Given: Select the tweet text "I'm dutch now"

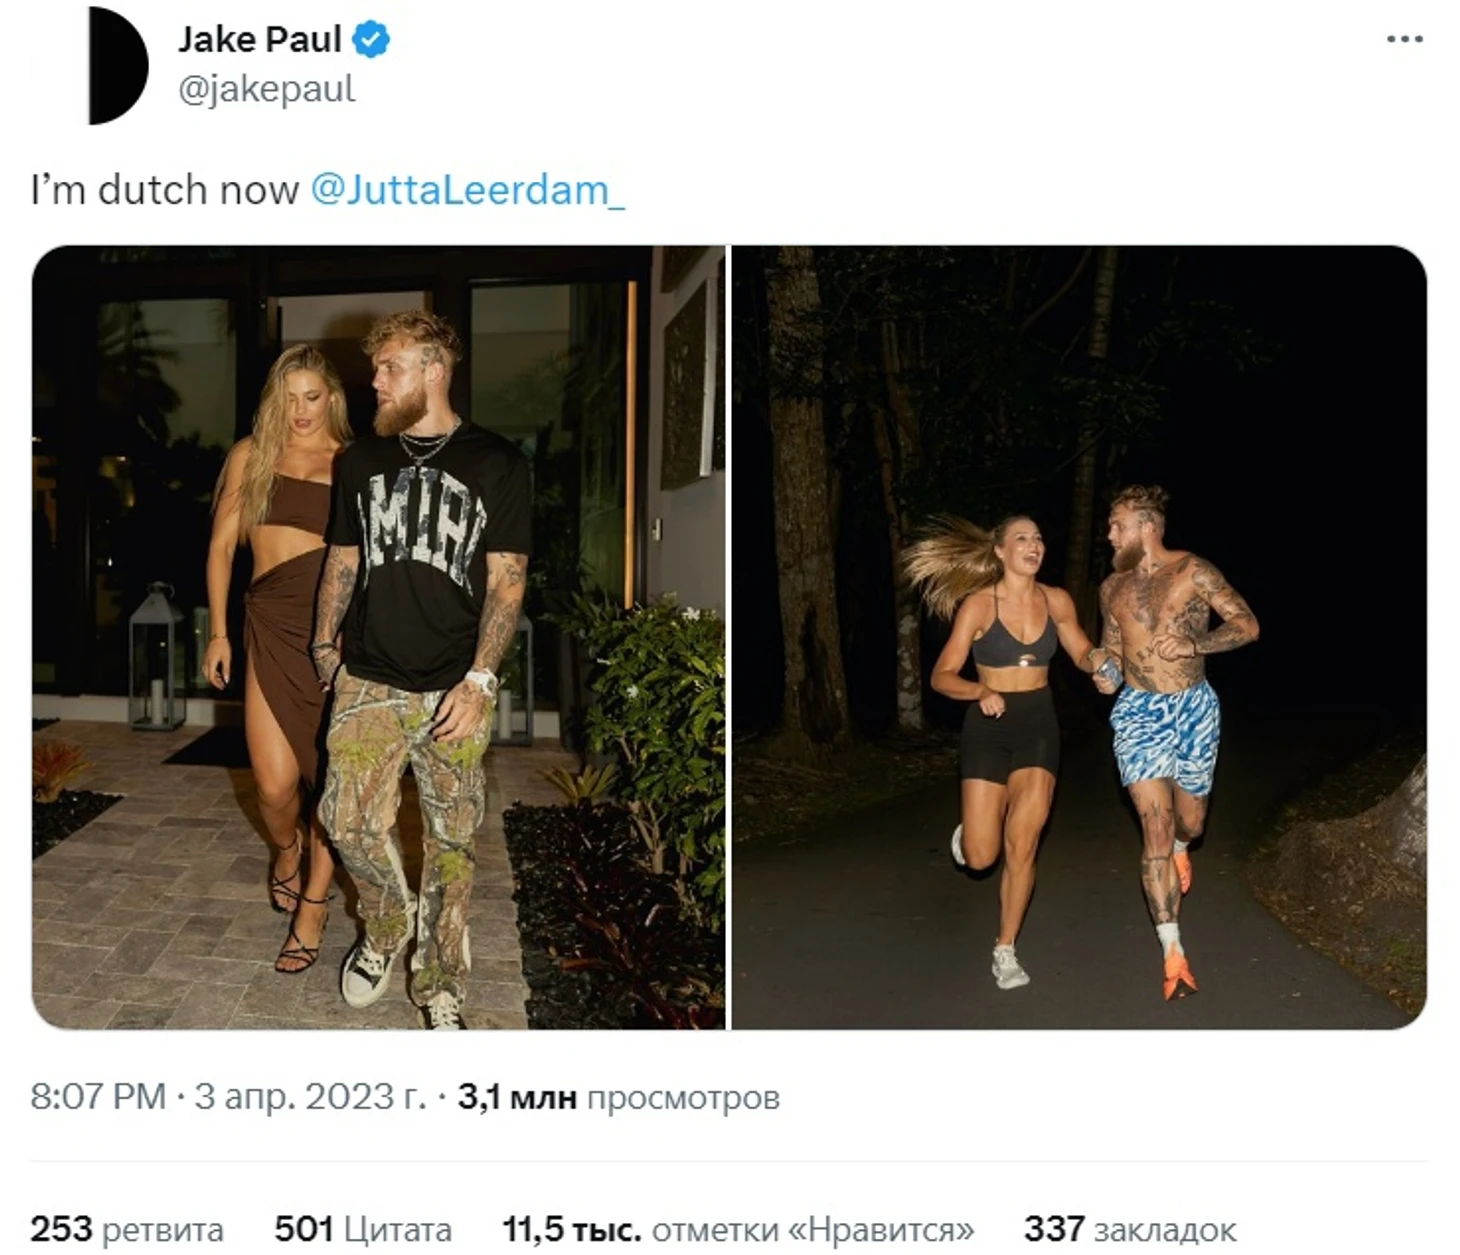Looking at the screenshot, I should [x=165, y=189].
